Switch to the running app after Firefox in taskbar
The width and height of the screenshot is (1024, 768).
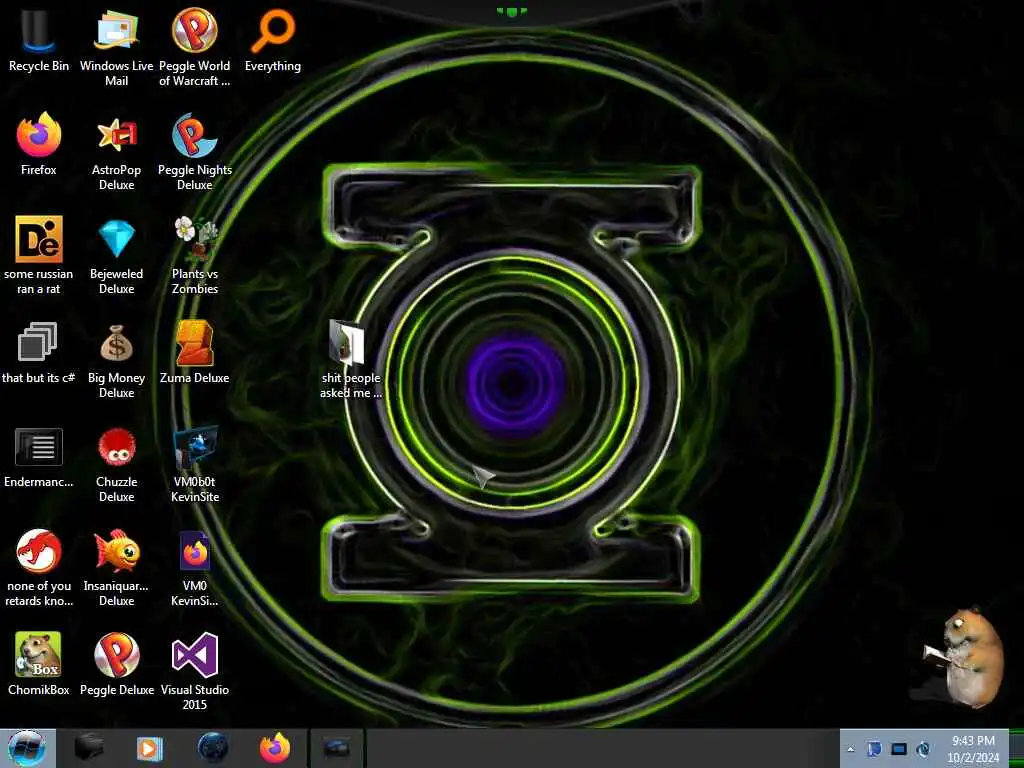click(x=337, y=748)
